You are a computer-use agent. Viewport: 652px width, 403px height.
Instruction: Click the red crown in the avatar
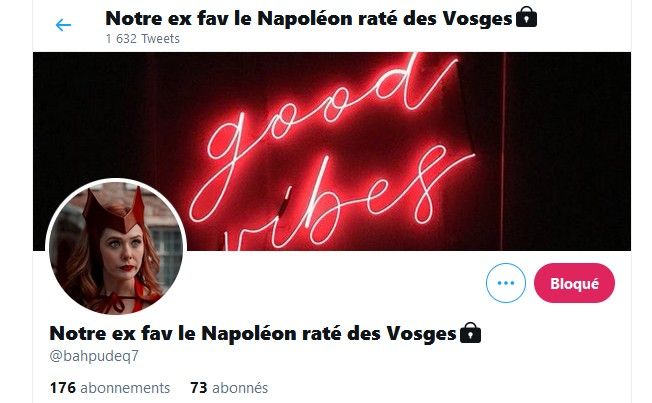coord(114,210)
